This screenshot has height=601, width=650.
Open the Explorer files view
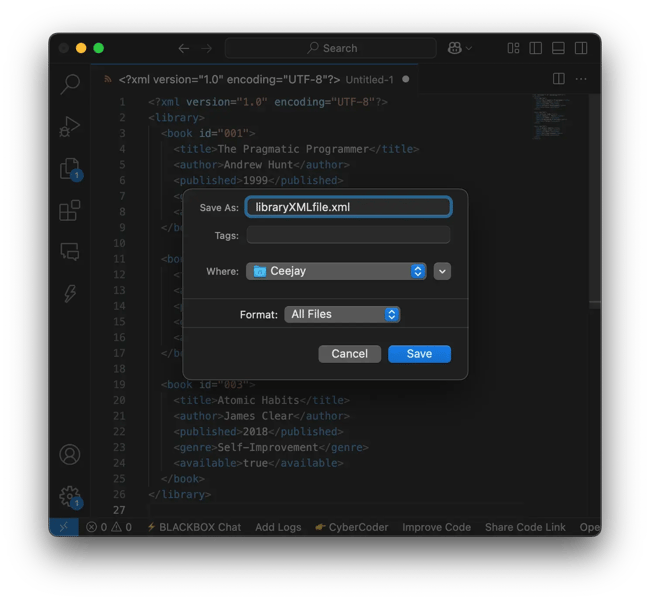70,169
